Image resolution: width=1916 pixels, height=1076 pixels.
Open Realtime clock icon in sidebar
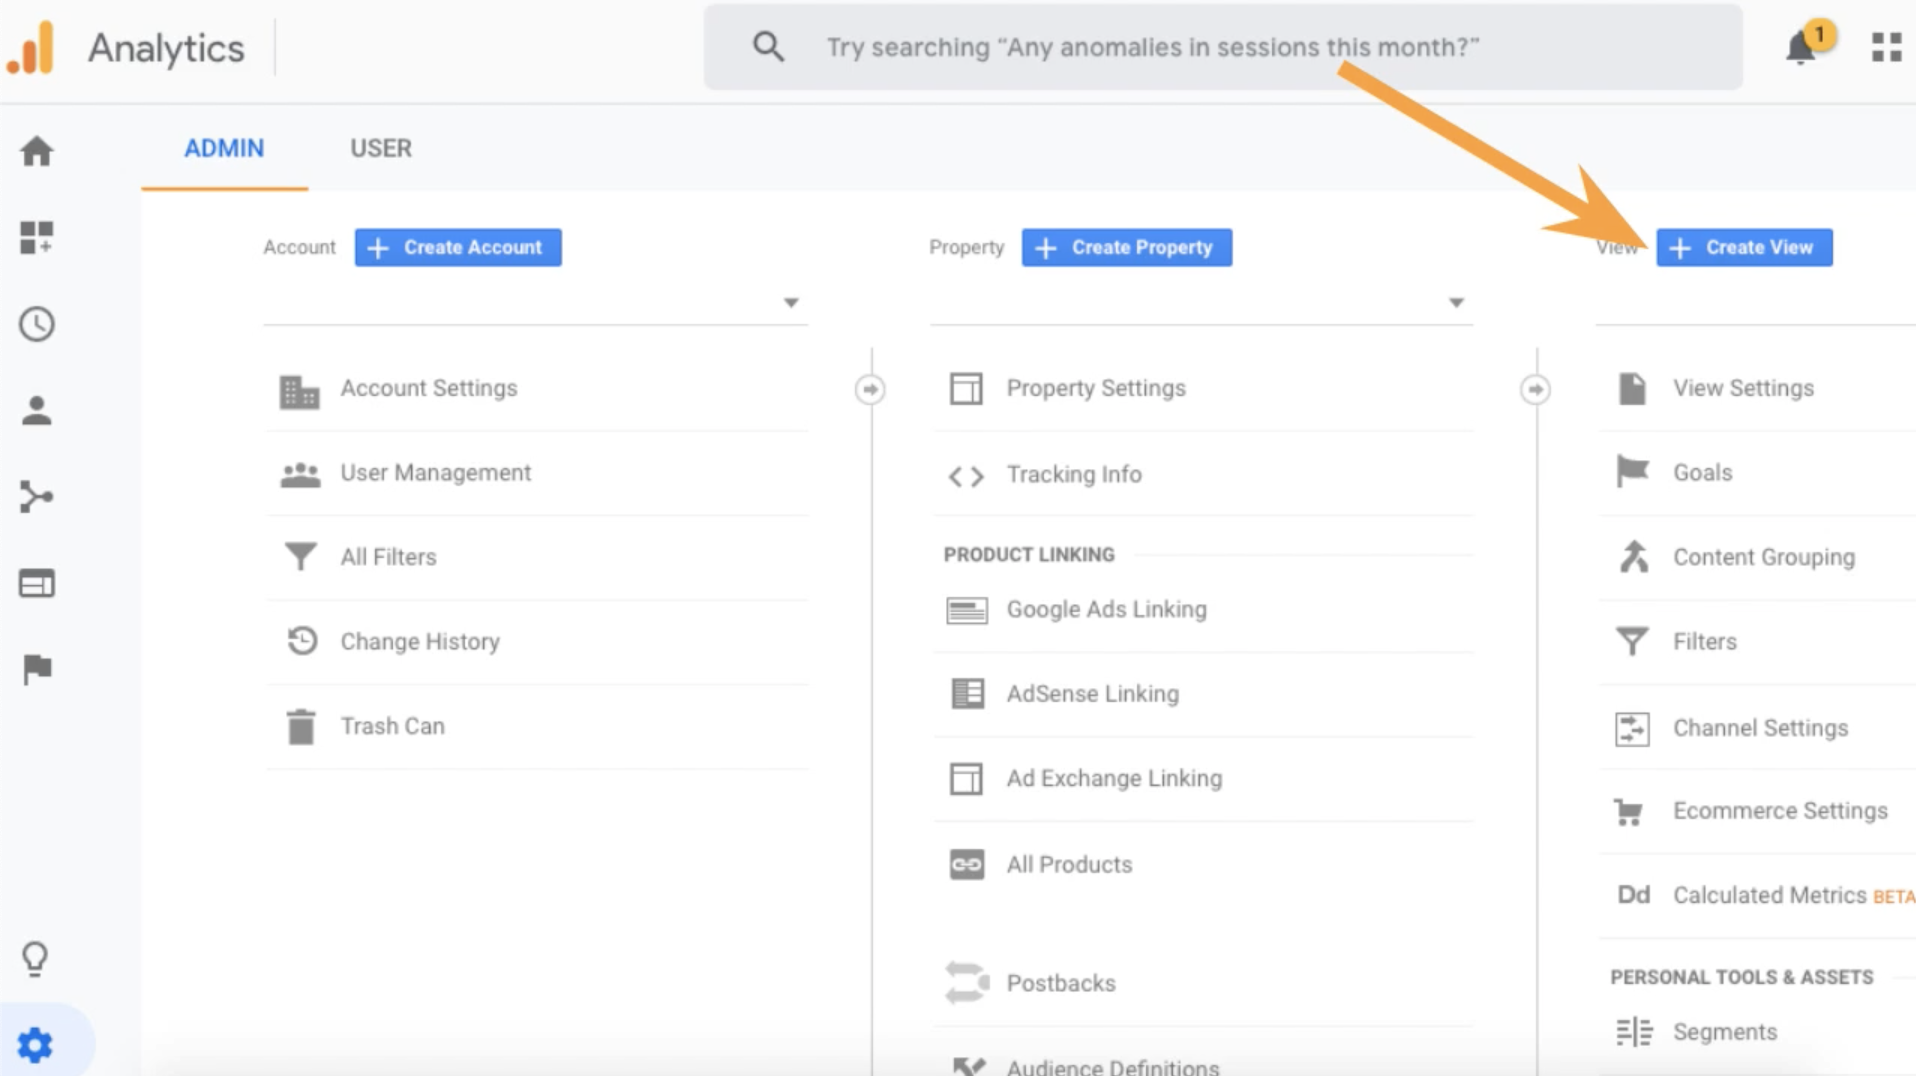pos(37,324)
